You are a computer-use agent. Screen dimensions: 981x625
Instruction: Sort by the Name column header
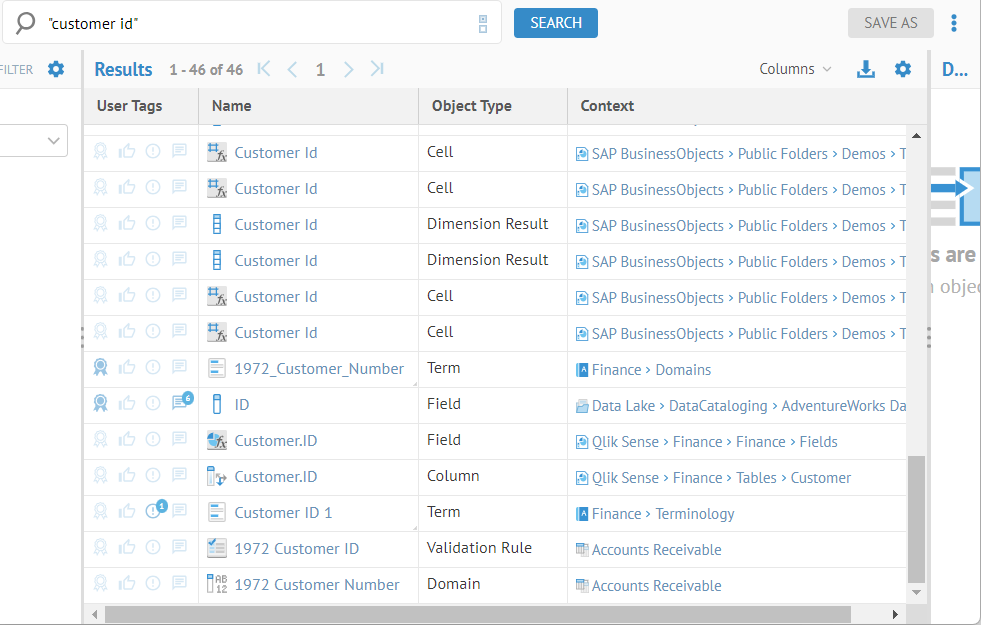point(232,106)
